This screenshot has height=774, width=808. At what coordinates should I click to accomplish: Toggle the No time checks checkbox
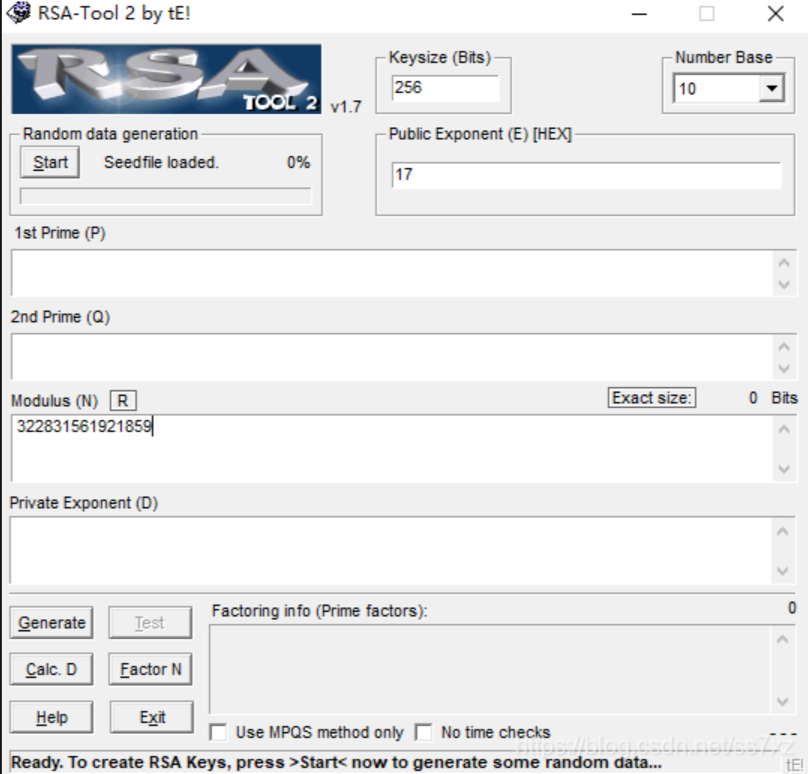(x=424, y=732)
